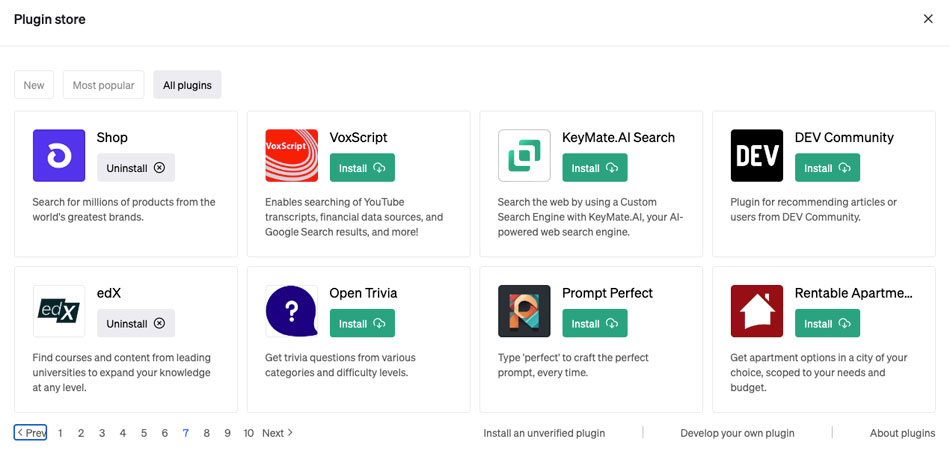Click the VoxScript plugin logo
Image resolution: width=950 pixels, height=451 pixels.
click(x=291, y=156)
